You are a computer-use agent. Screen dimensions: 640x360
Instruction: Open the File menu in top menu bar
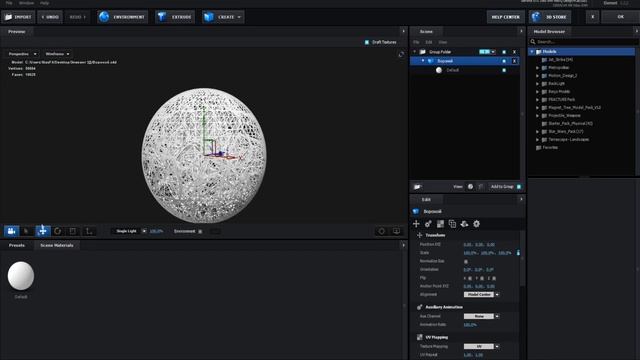click(x=9, y=3)
